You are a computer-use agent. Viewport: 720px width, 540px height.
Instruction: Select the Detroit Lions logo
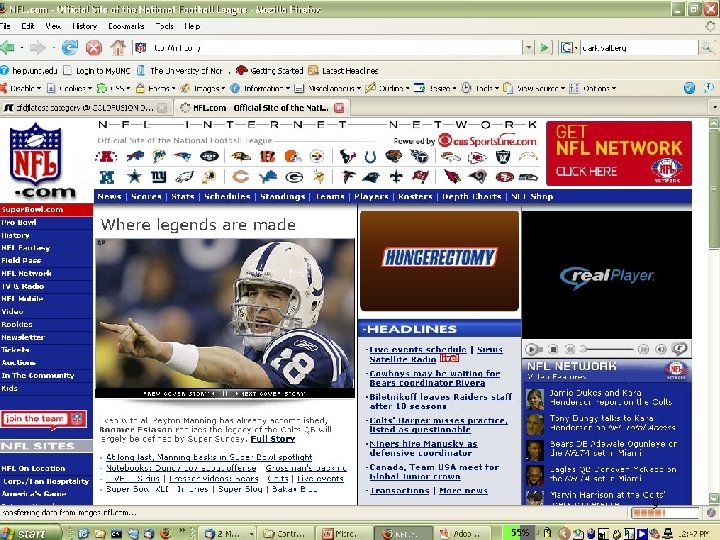[x=268, y=176]
